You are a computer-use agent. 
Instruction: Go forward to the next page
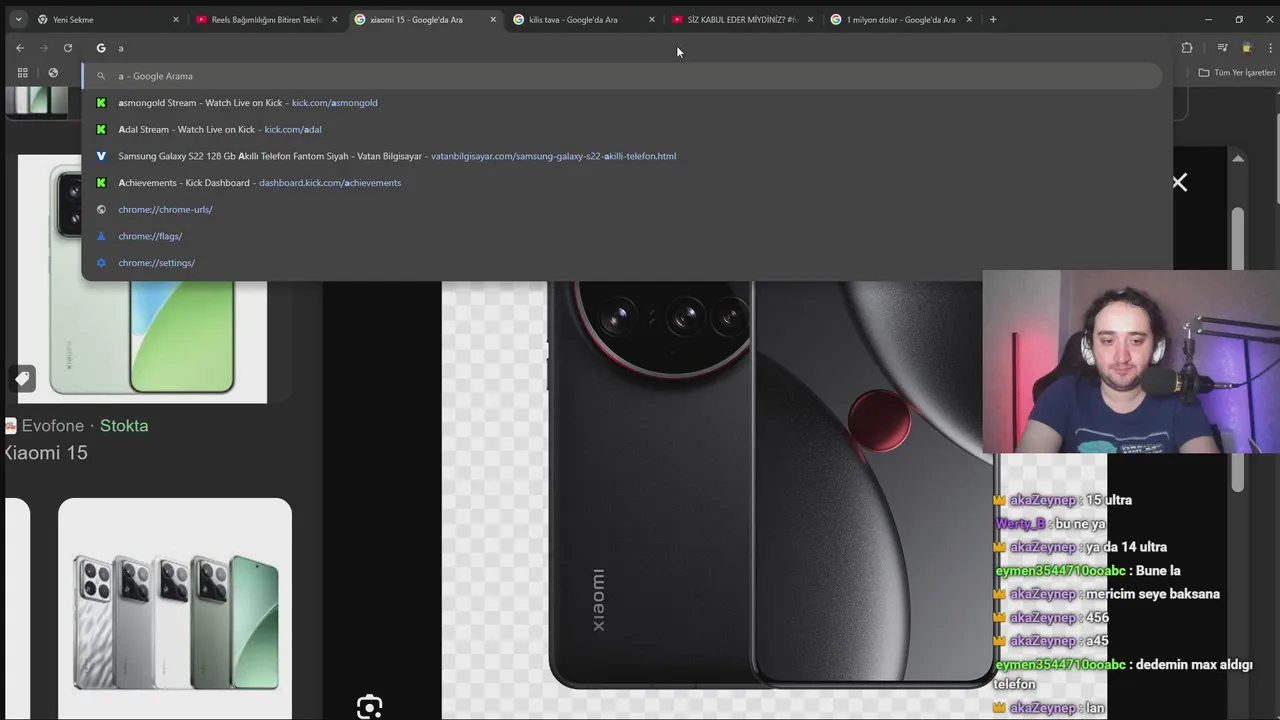coord(44,48)
